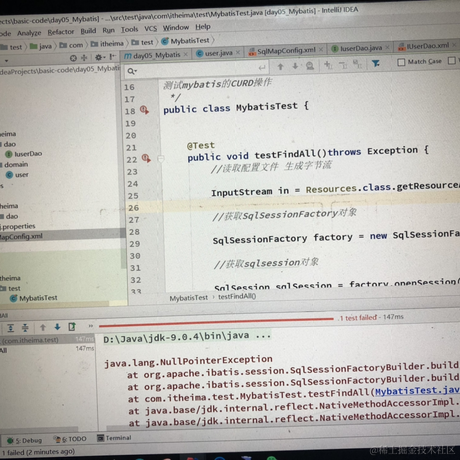Open the Refactor menu
460x460 pixels.
pyautogui.click(x=61, y=32)
